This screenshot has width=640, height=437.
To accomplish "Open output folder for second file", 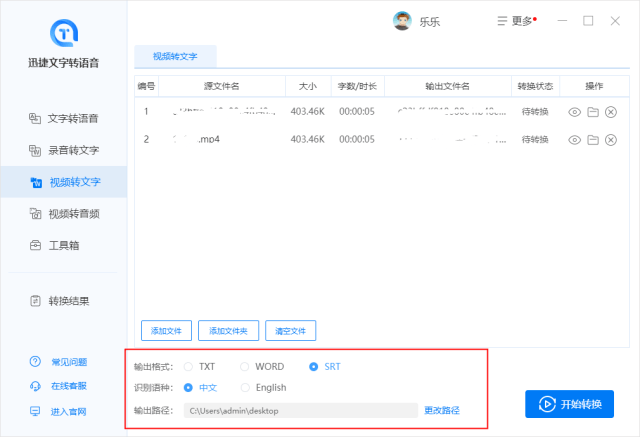I will [x=592, y=140].
